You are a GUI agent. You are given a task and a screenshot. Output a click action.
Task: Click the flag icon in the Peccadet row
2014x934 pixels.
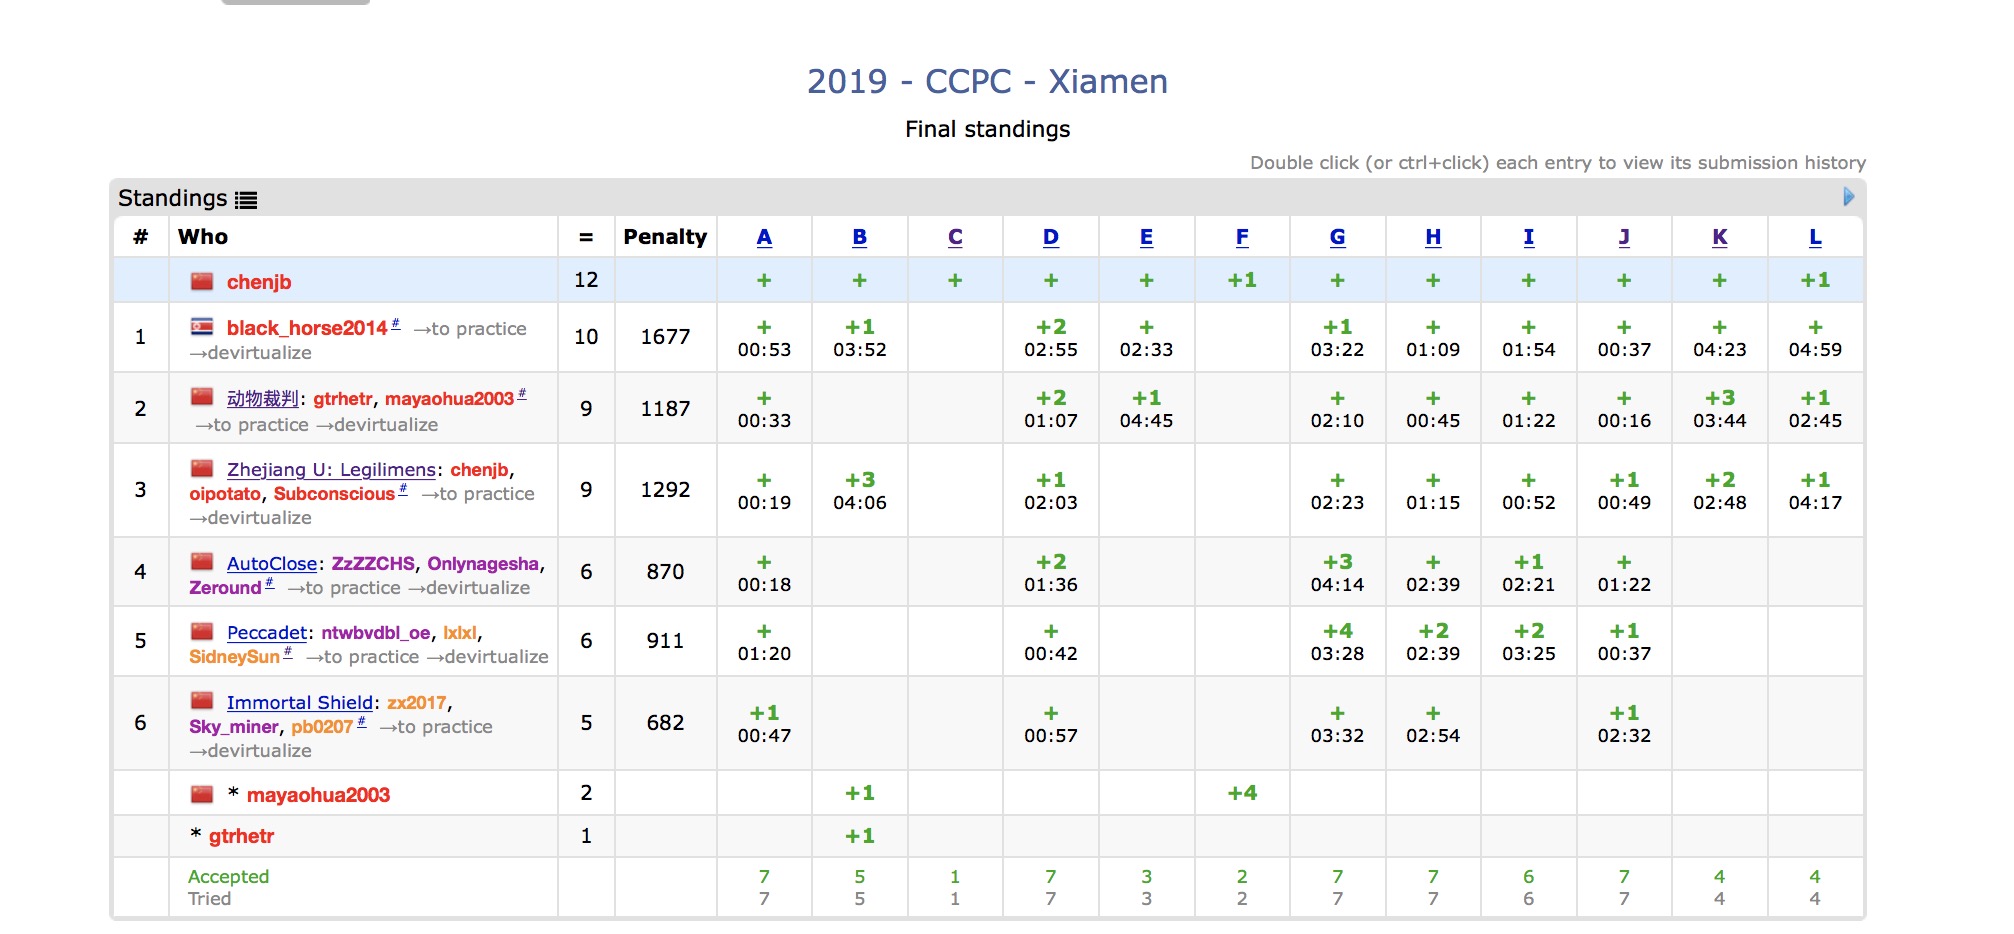(202, 631)
